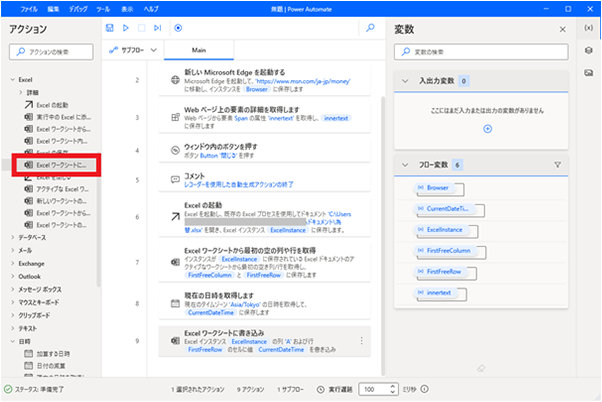Select 実行中の Excel に添... action
602x402 pixels.
(58, 117)
